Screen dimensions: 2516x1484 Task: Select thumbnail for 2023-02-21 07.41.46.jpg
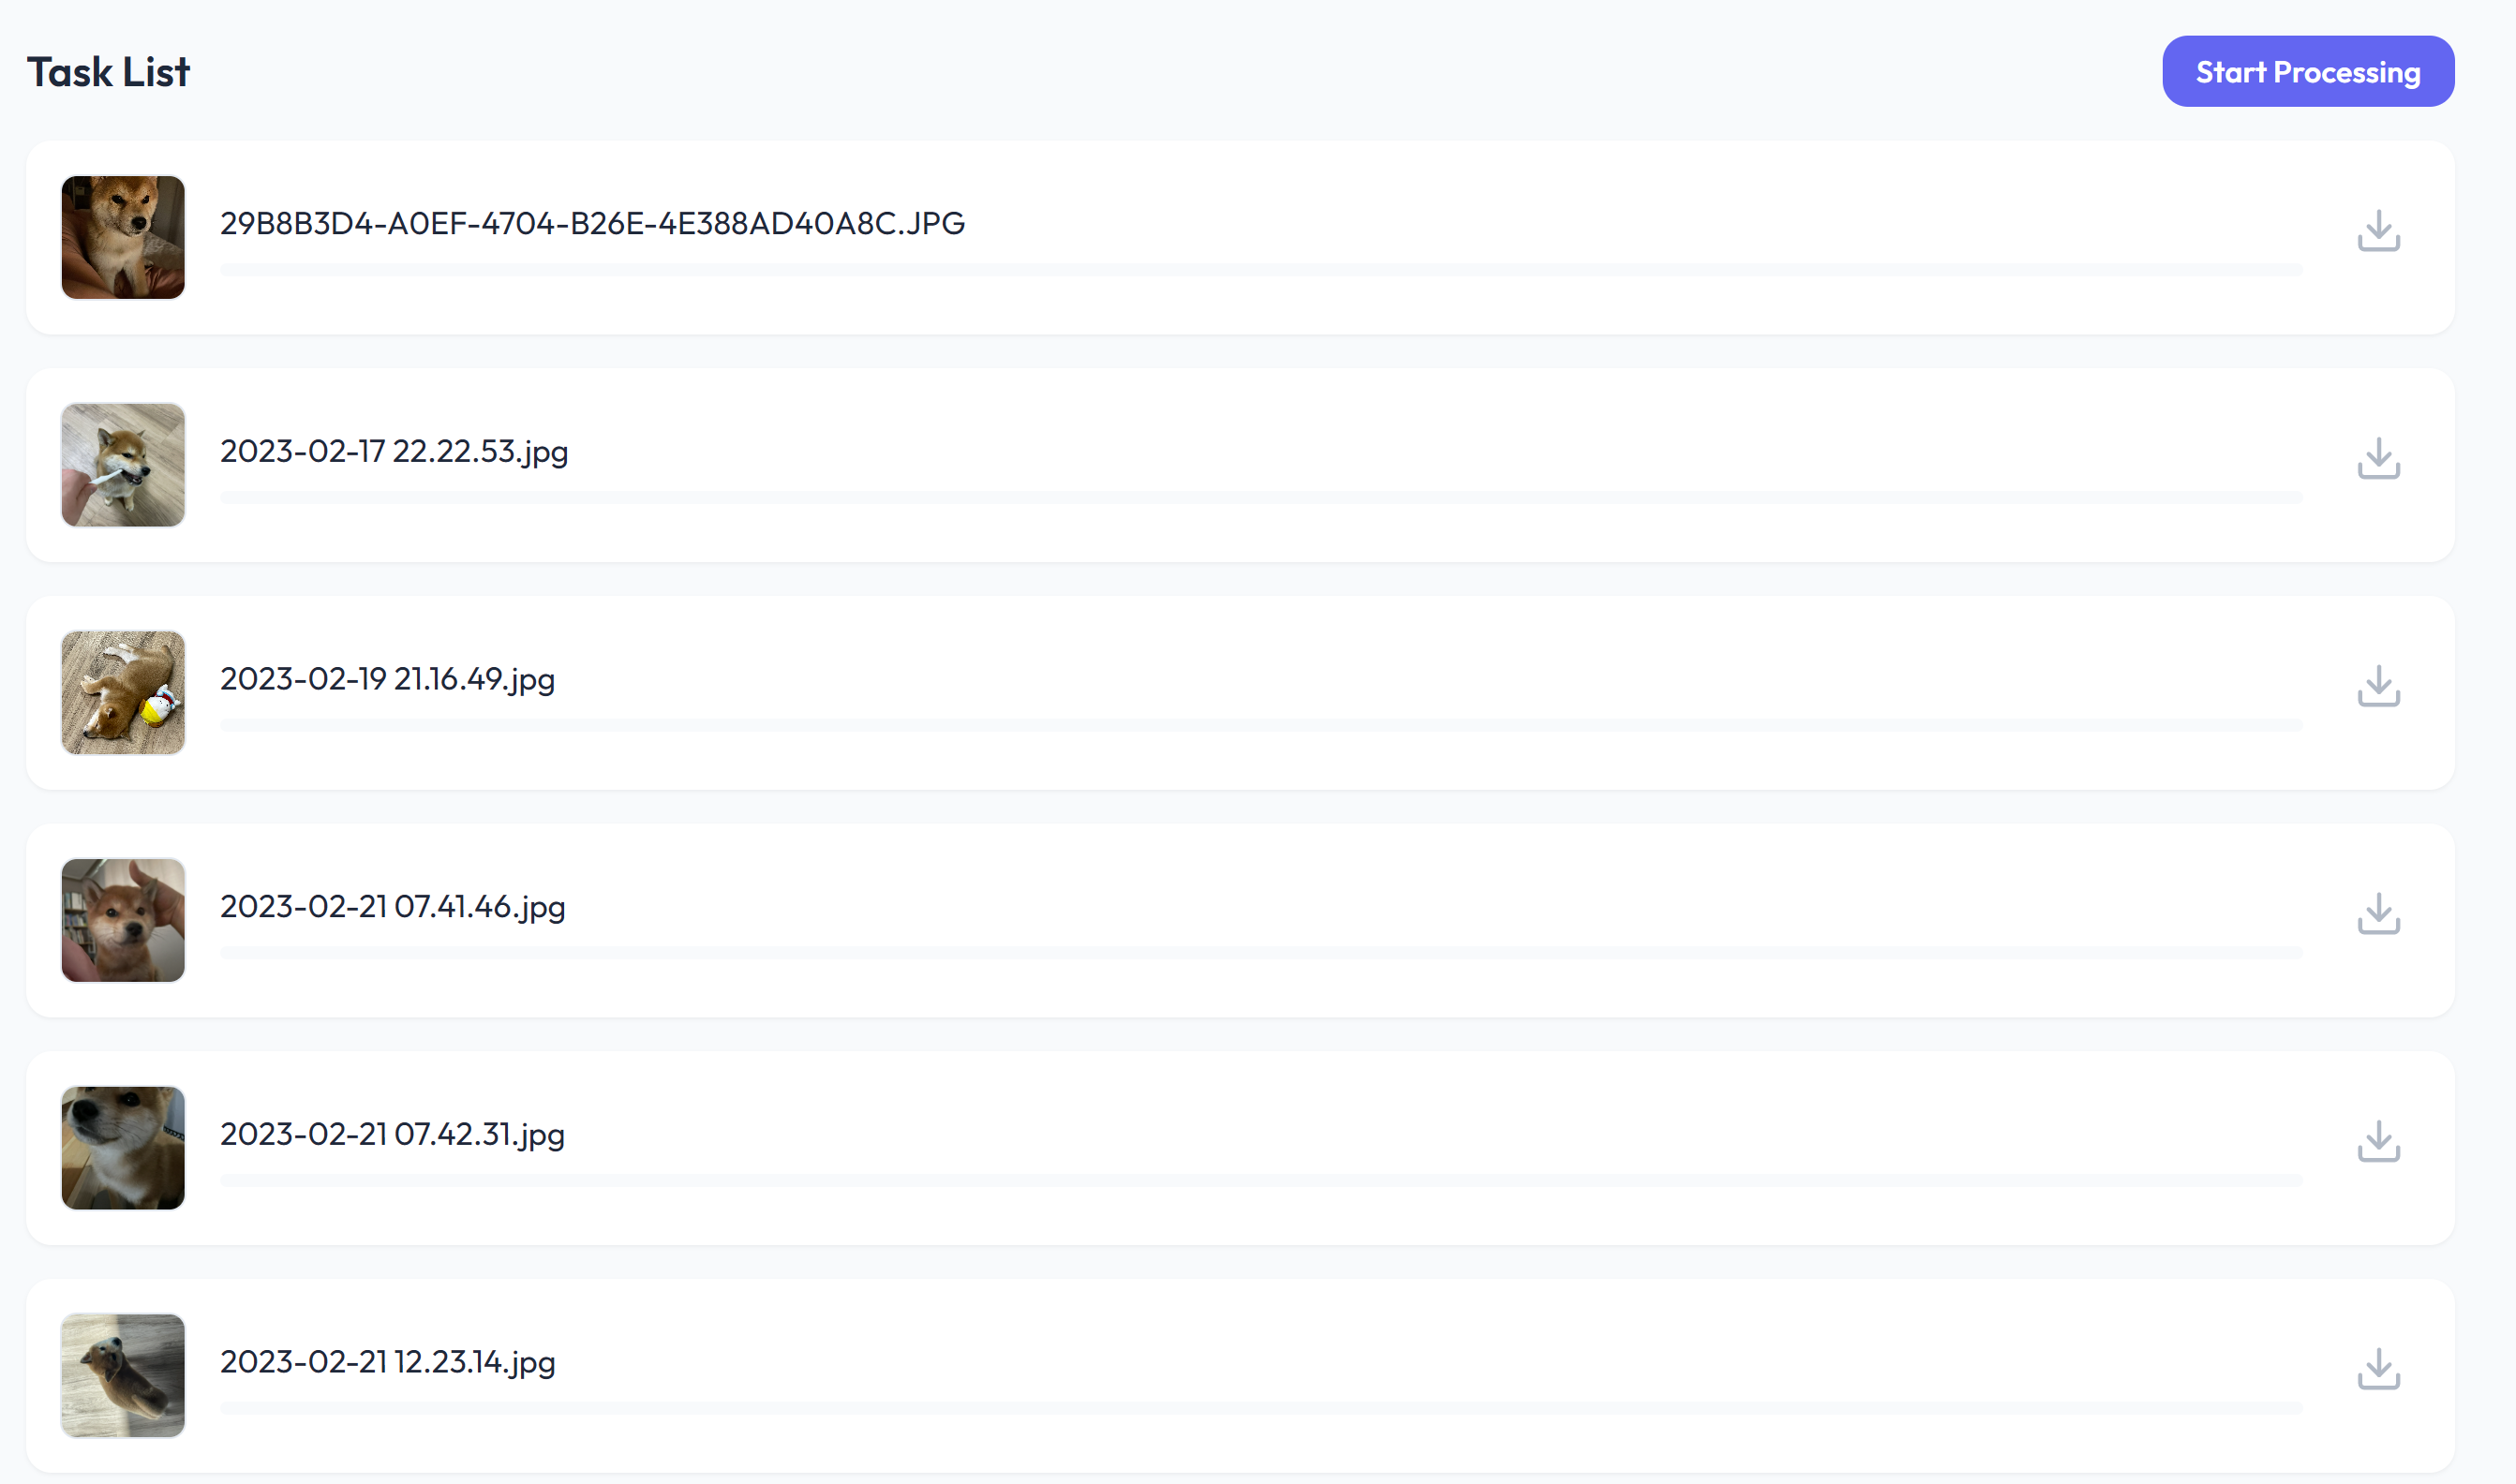coord(123,920)
